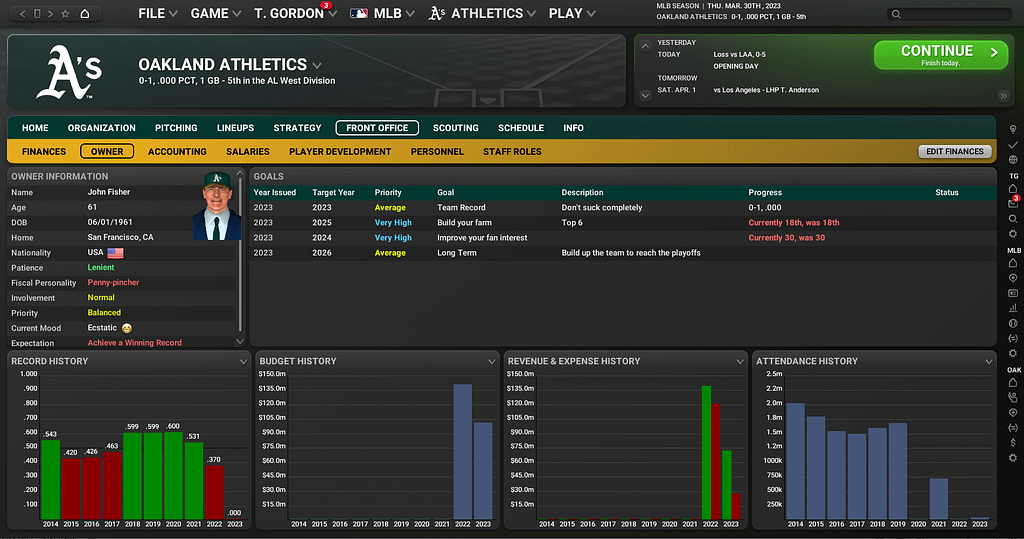Click the ID card icon under MLB

pos(1013,293)
